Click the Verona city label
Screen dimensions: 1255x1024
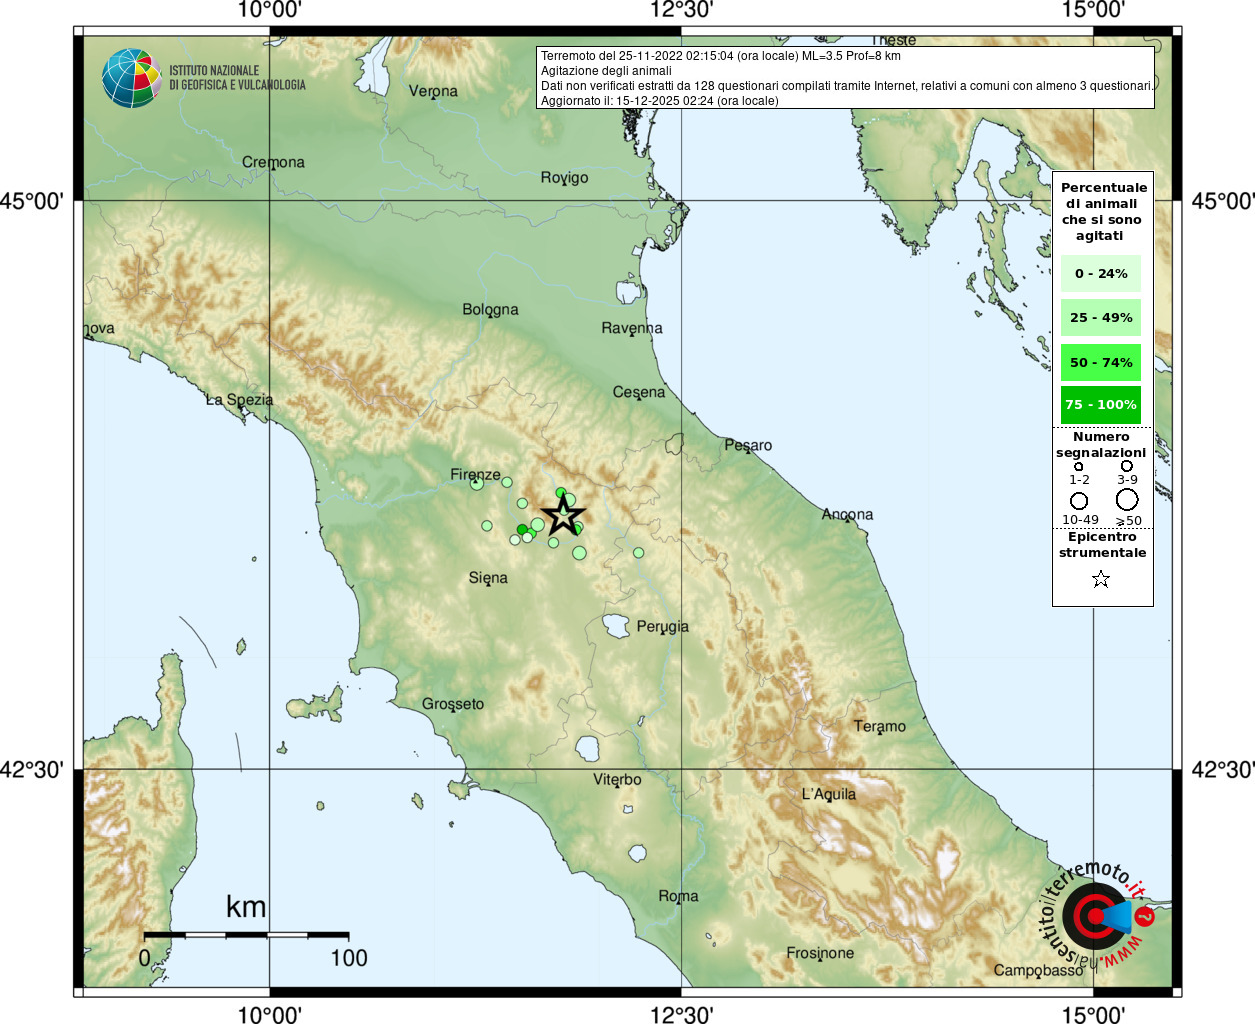(x=433, y=91)
